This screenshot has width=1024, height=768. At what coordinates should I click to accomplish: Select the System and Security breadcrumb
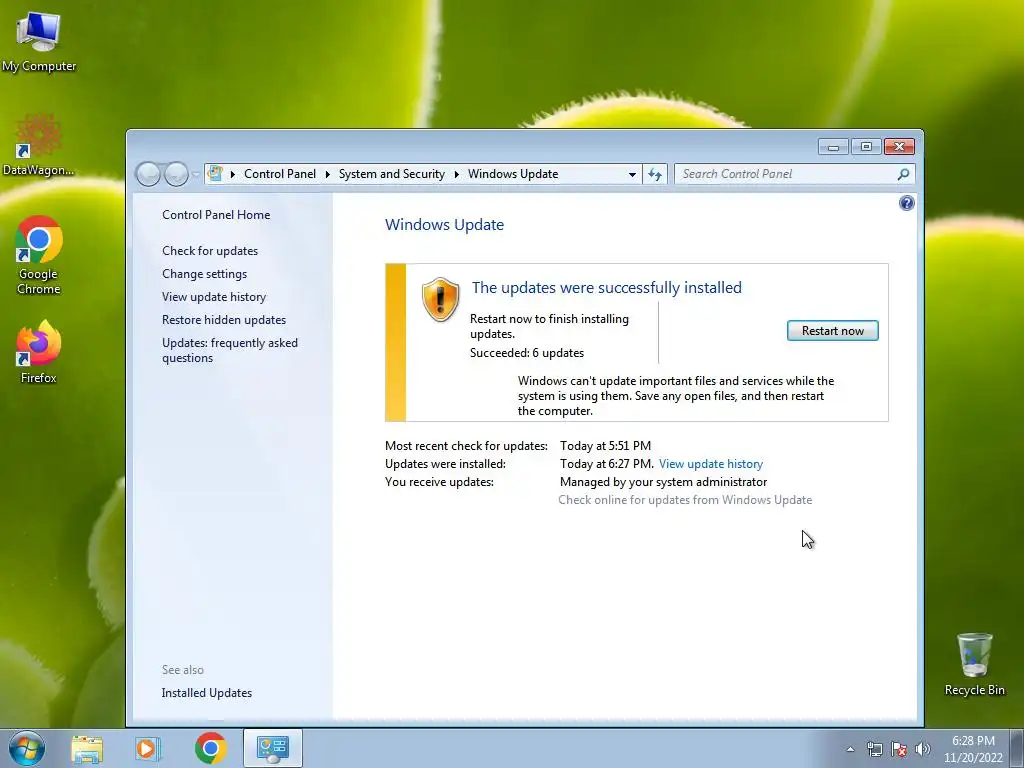click(x=391, y=174)
